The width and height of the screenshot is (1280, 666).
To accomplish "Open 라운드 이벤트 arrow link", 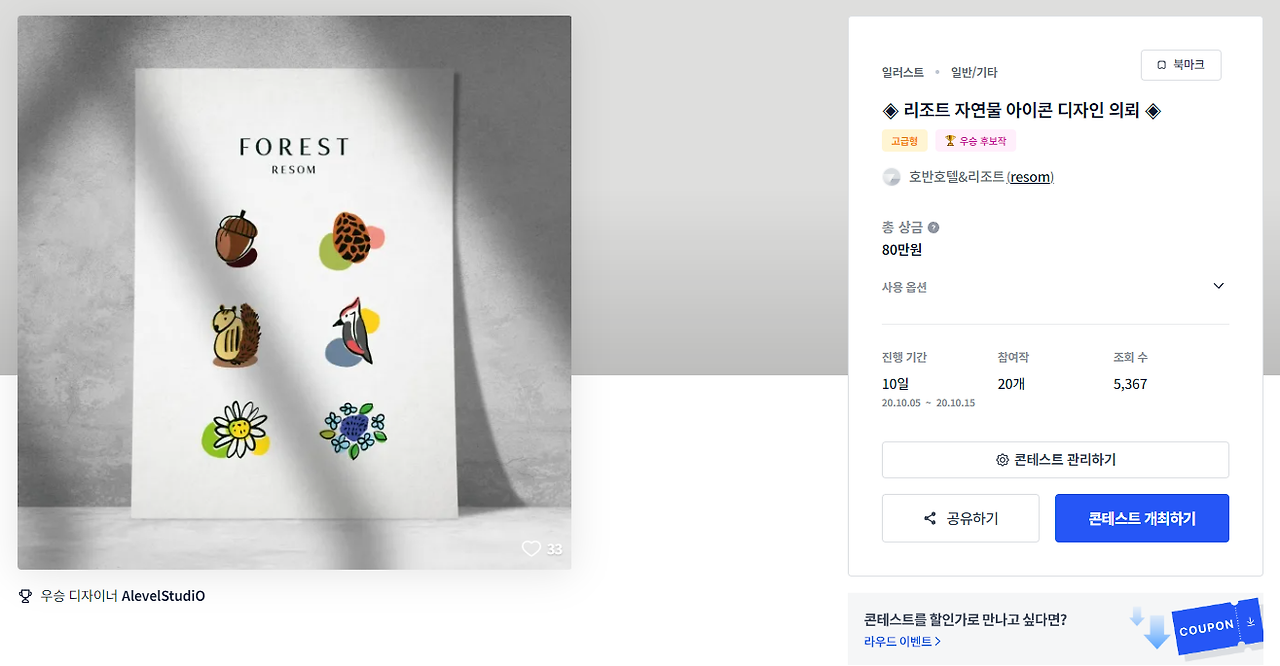I will (x=902, y=641).
